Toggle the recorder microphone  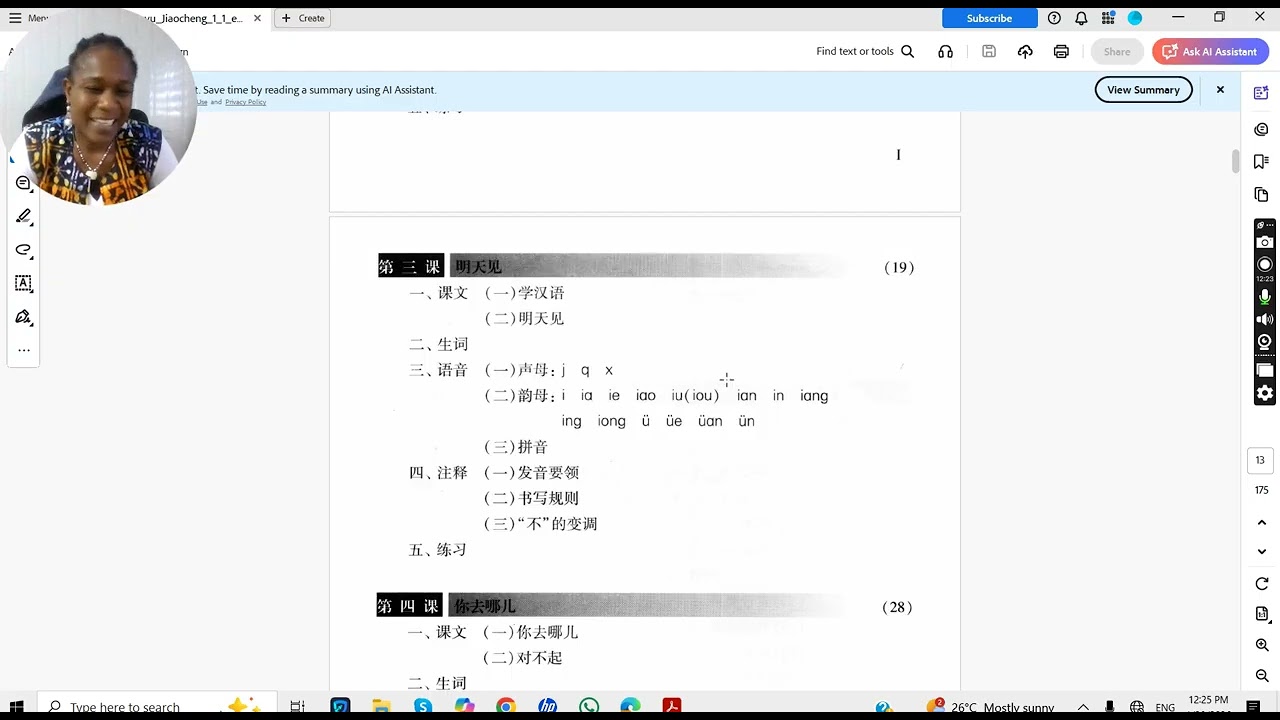pos(1265,297)
